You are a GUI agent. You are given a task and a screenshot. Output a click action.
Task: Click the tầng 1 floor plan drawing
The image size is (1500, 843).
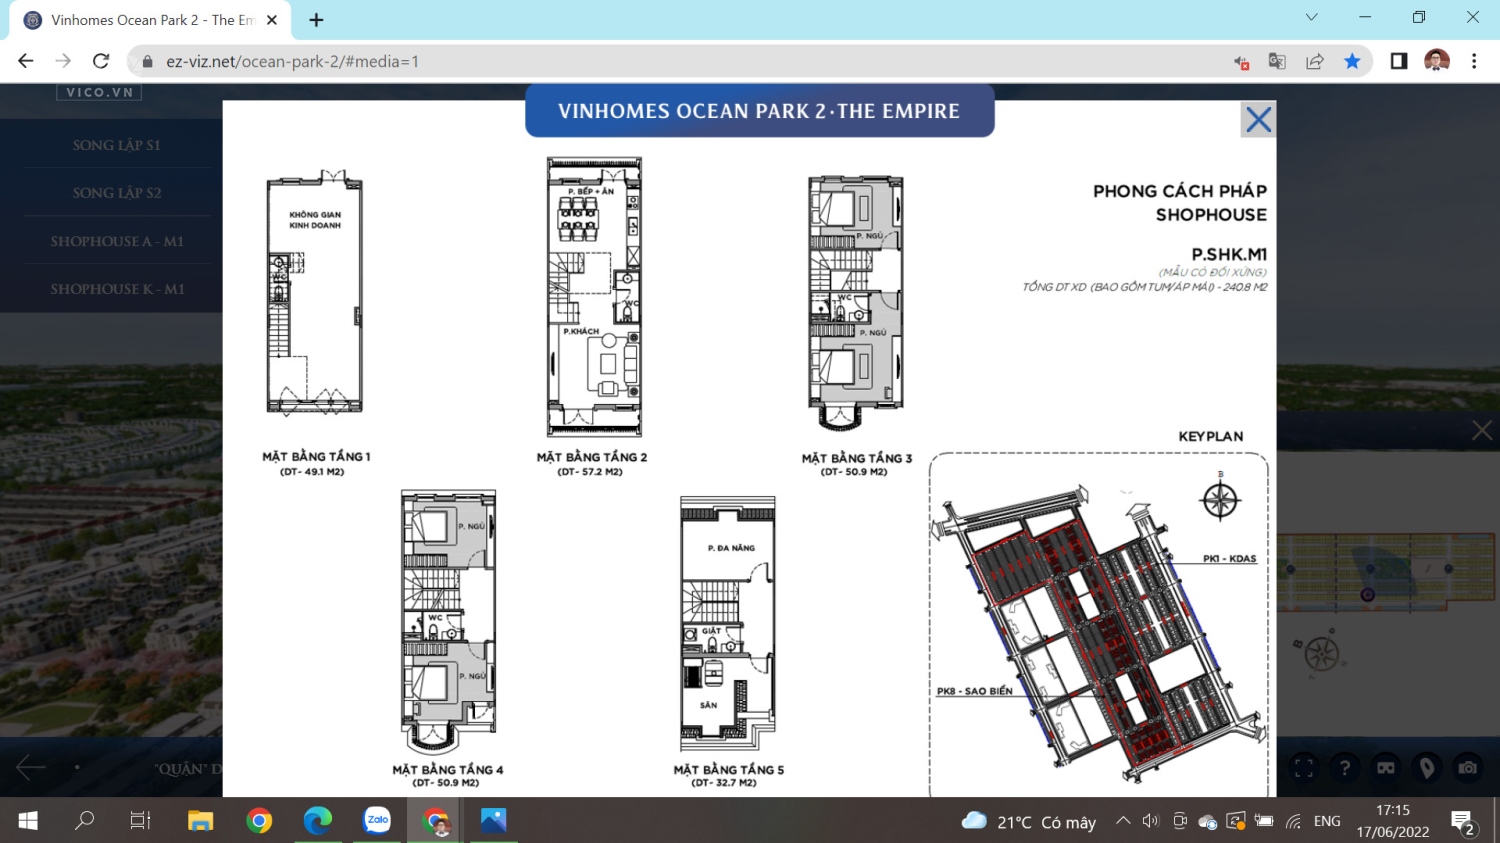[314, 293]
